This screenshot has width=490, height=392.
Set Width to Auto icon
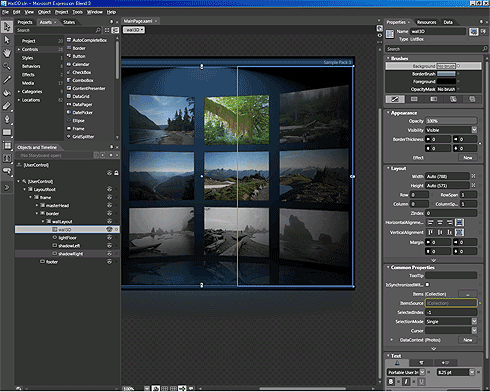[x=473, y=176]
